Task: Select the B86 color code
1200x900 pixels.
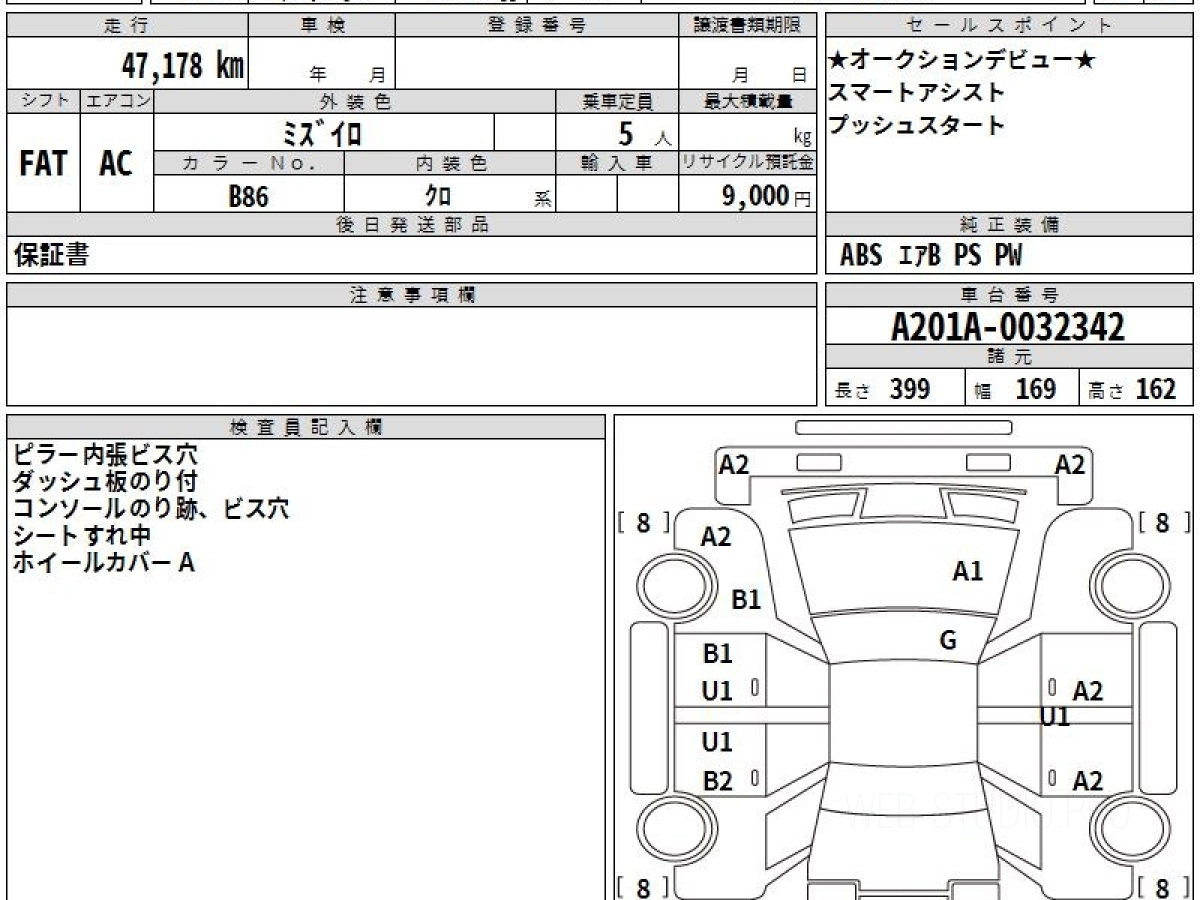Action: (x=249, y=196)
